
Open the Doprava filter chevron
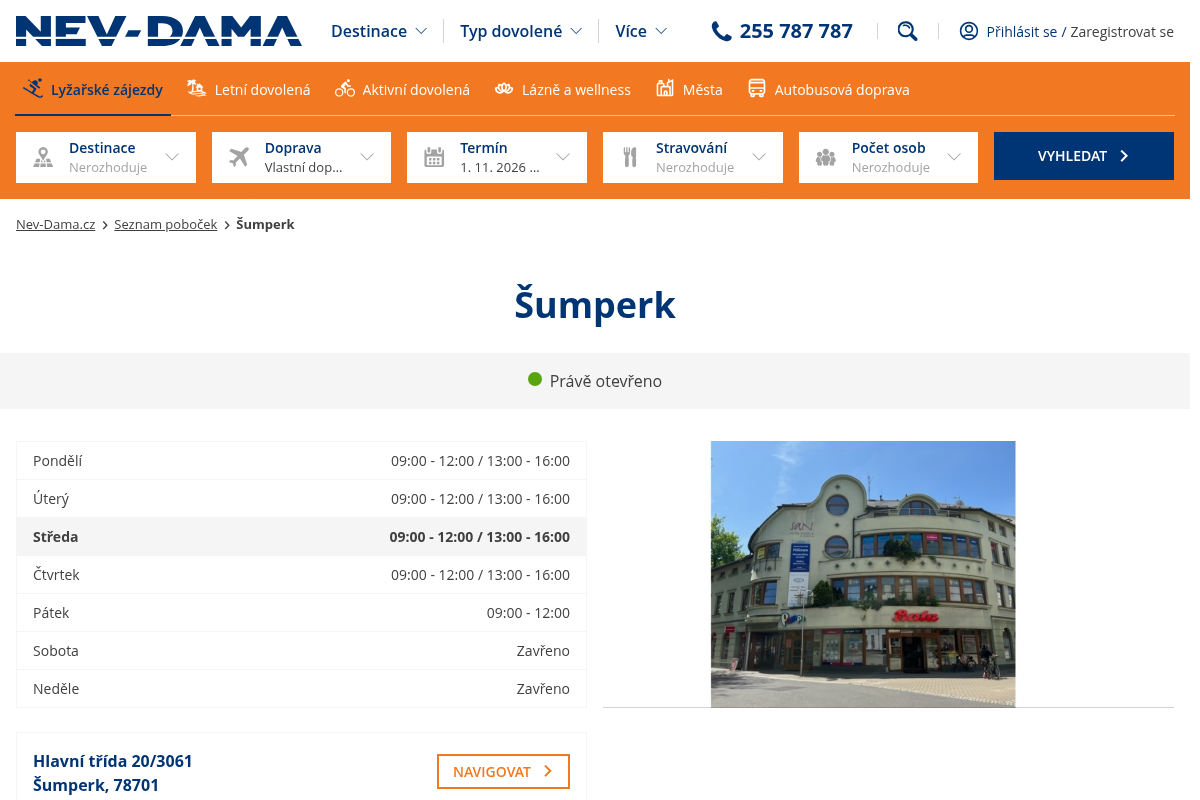click(x=367, y=157)
